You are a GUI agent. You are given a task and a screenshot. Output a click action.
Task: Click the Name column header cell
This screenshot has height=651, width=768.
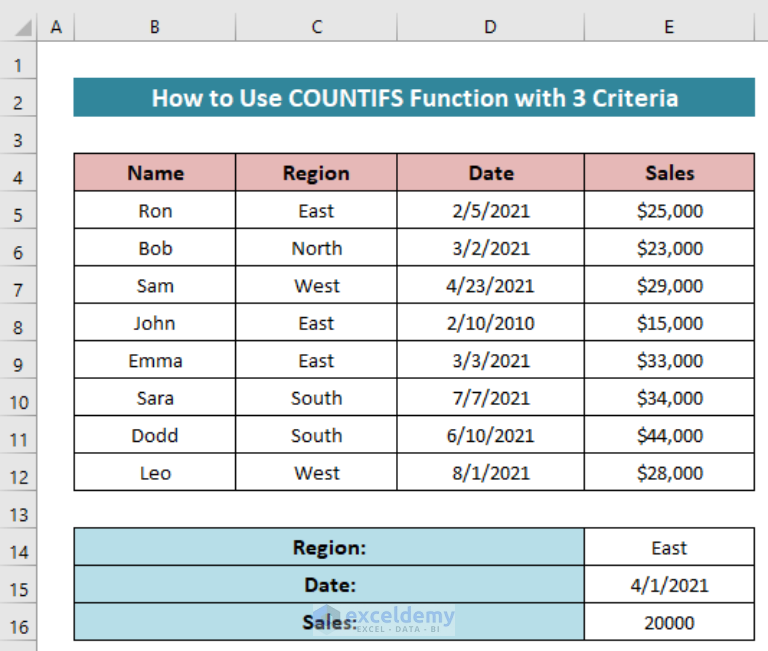155,173
